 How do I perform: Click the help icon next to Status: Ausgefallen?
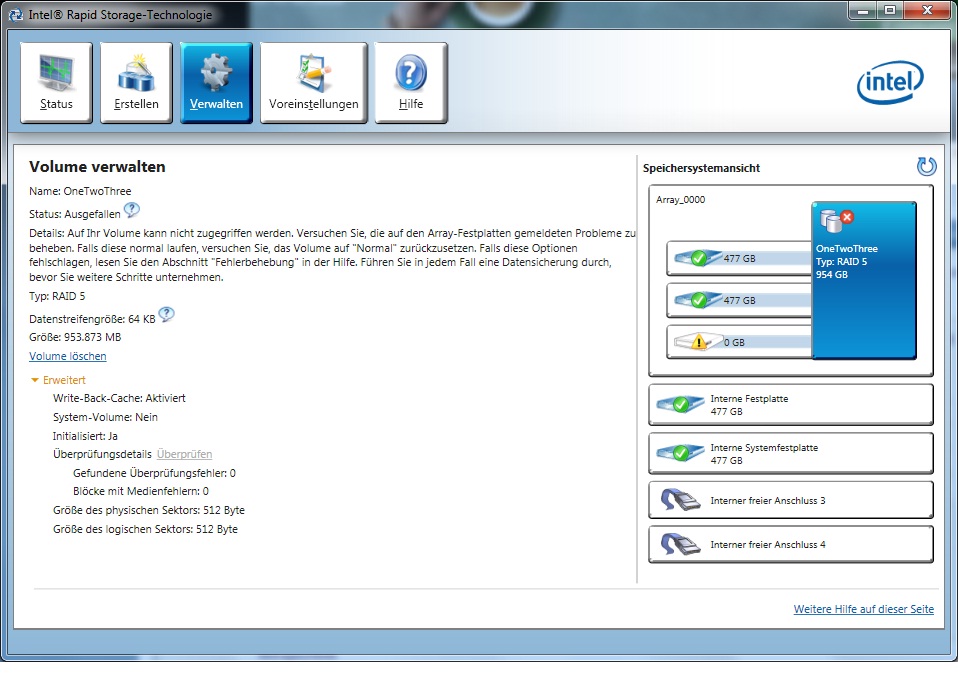pyautogui.click(x=131, y=211)
